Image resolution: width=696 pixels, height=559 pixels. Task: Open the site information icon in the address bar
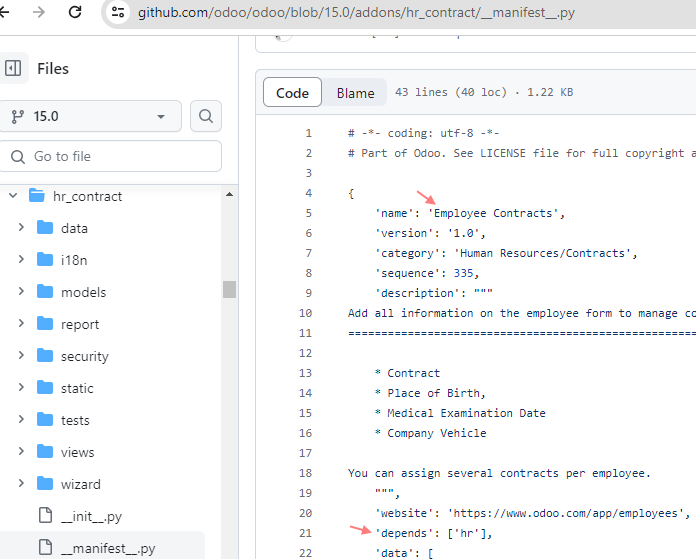[118, 12]
